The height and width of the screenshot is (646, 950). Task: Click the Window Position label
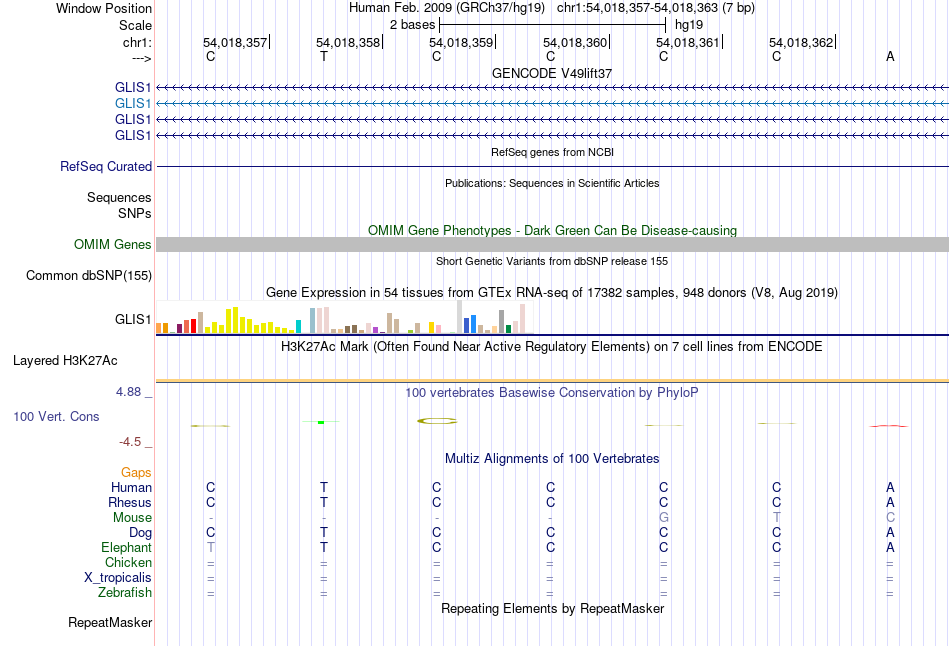point(104,8)
